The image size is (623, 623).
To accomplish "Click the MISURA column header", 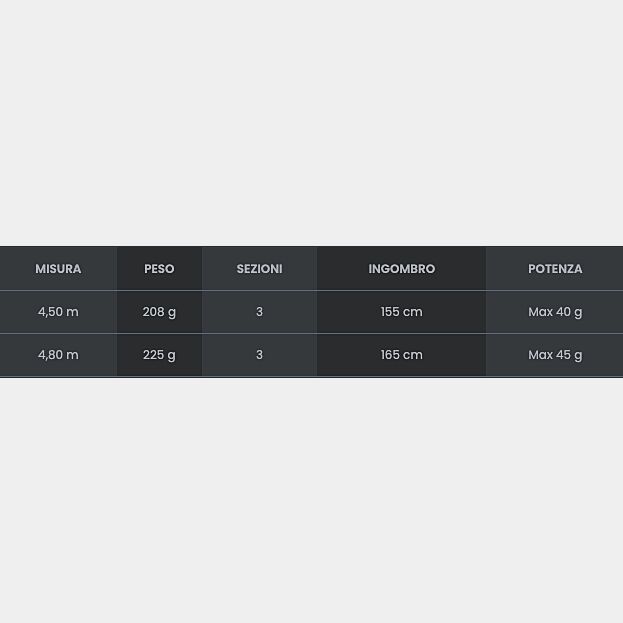I will tap(58, 269).
